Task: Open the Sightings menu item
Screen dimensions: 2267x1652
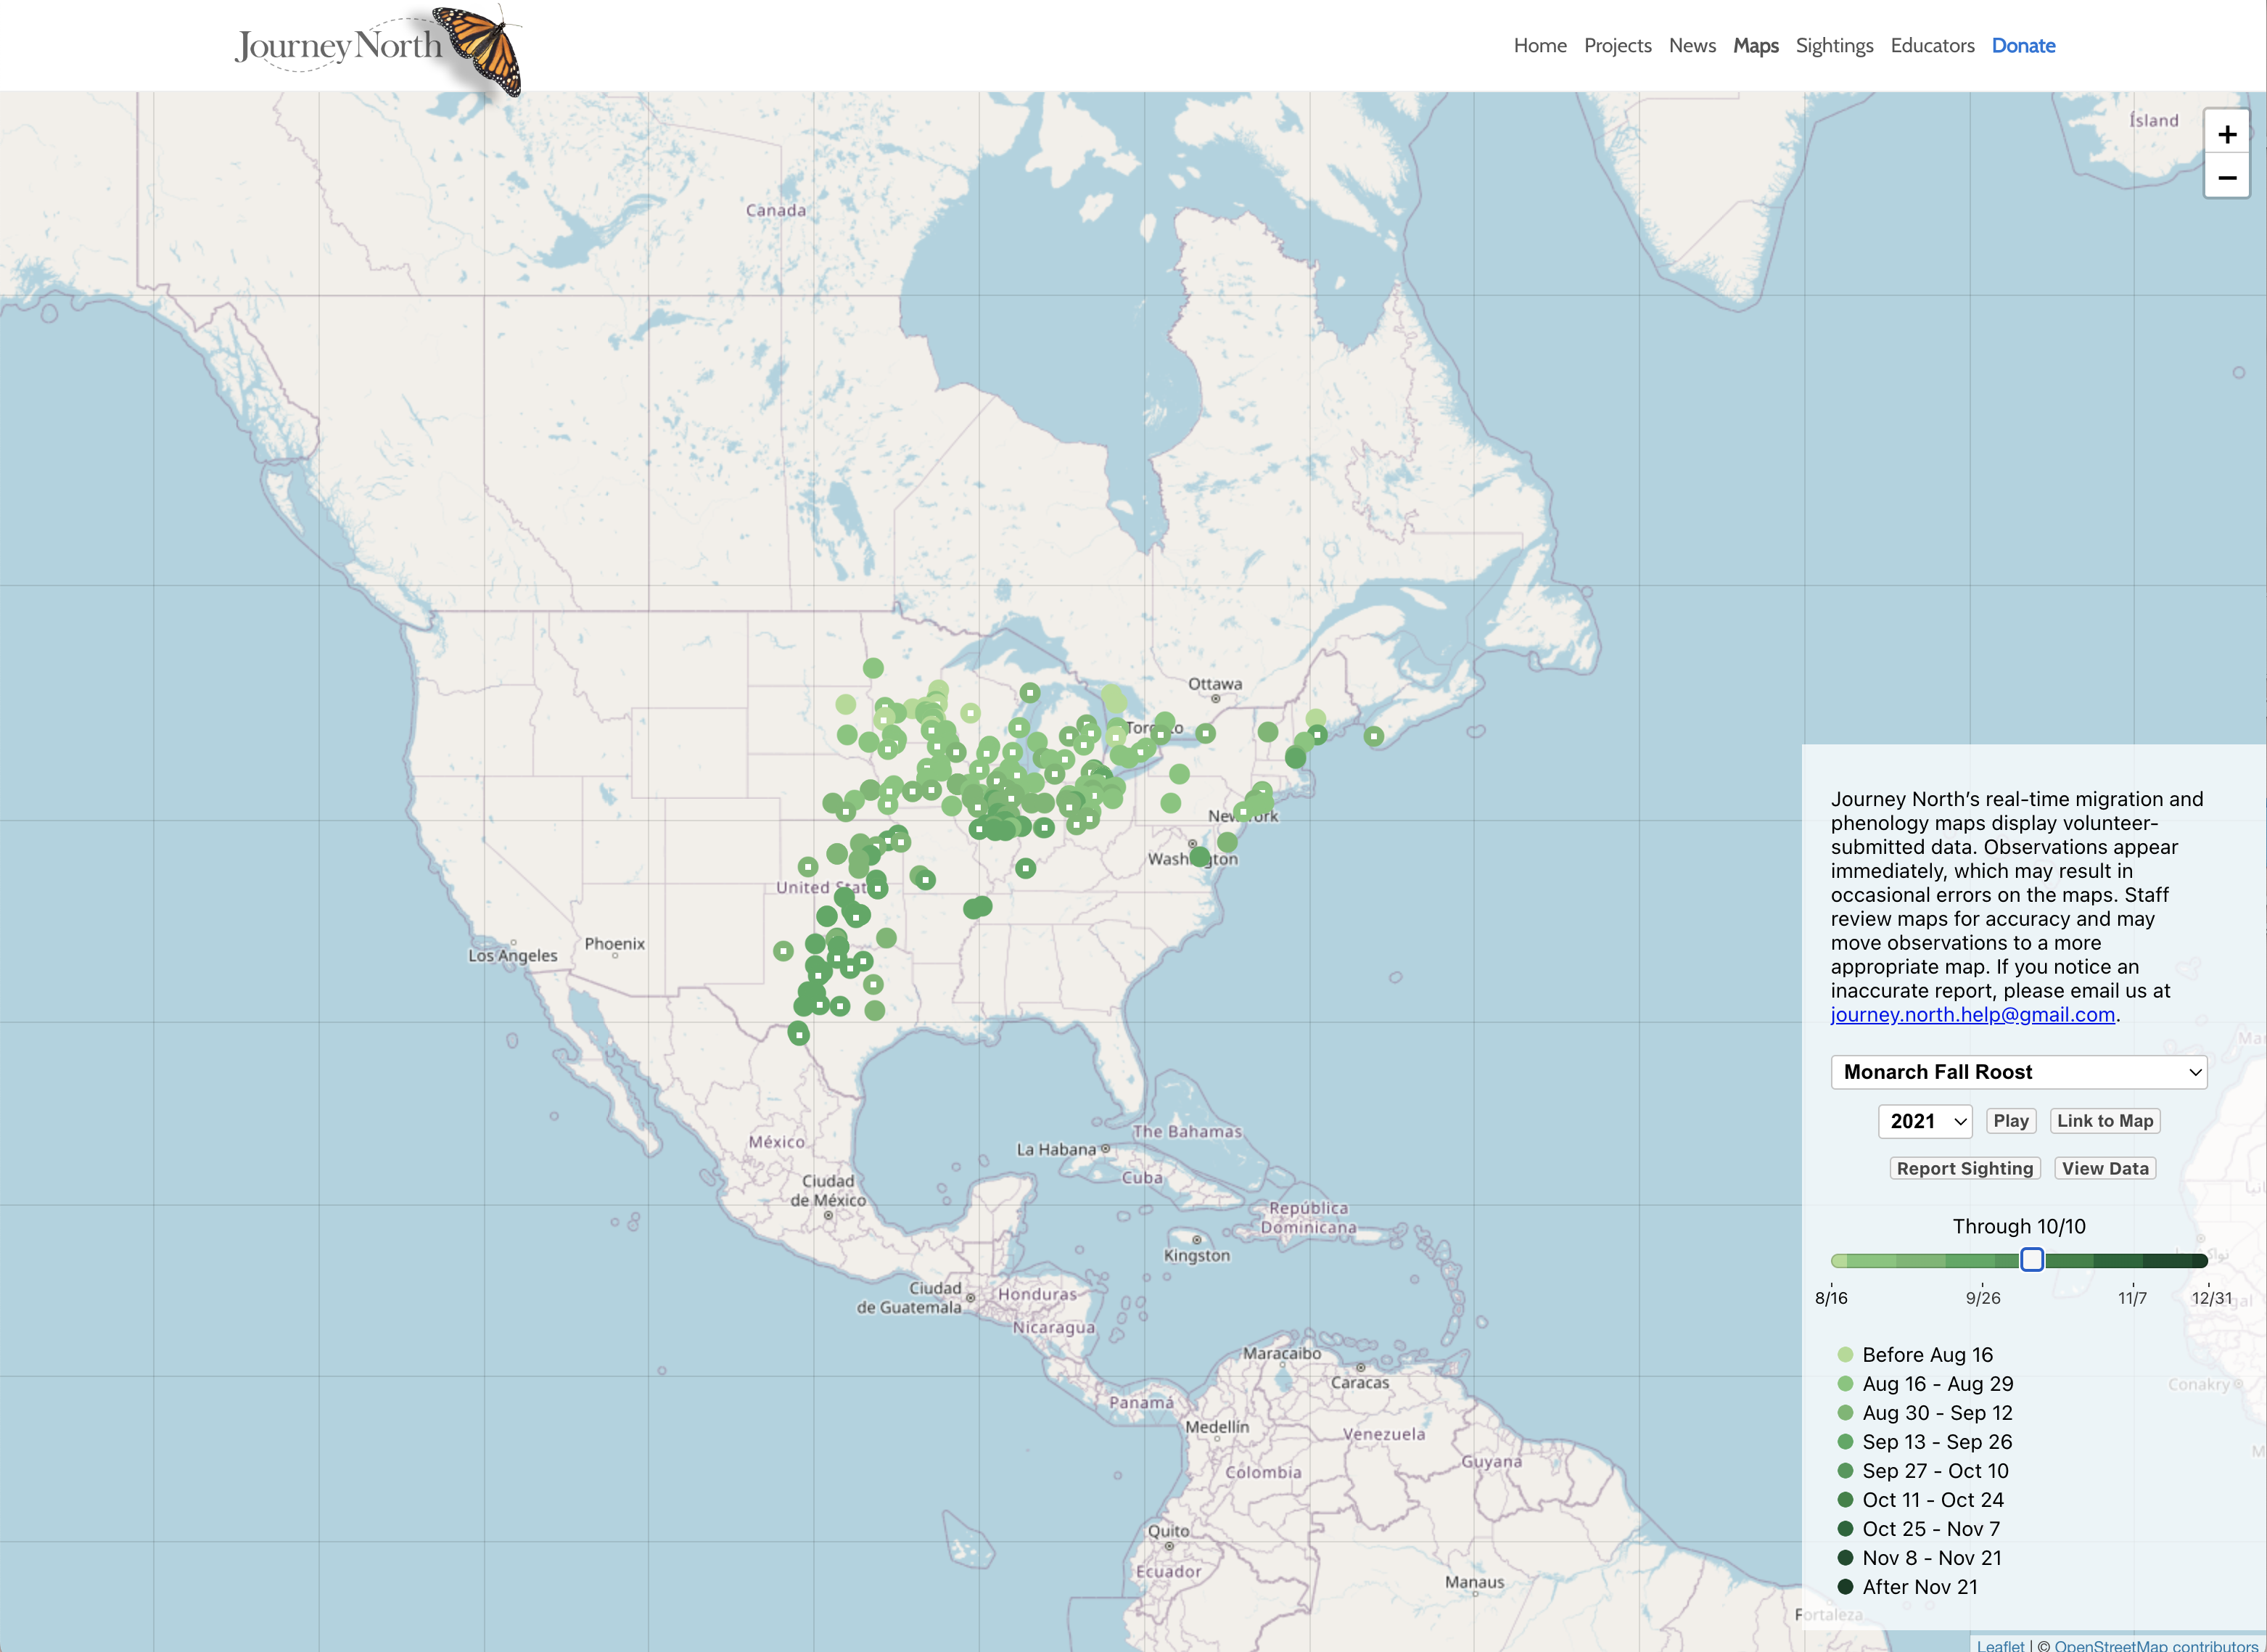Action: [x=1834, y=46]
